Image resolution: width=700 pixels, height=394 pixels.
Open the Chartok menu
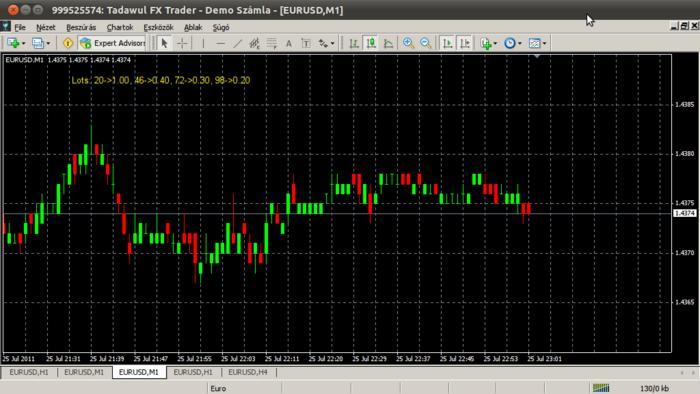pyautogui.click(x=120, y=27)
